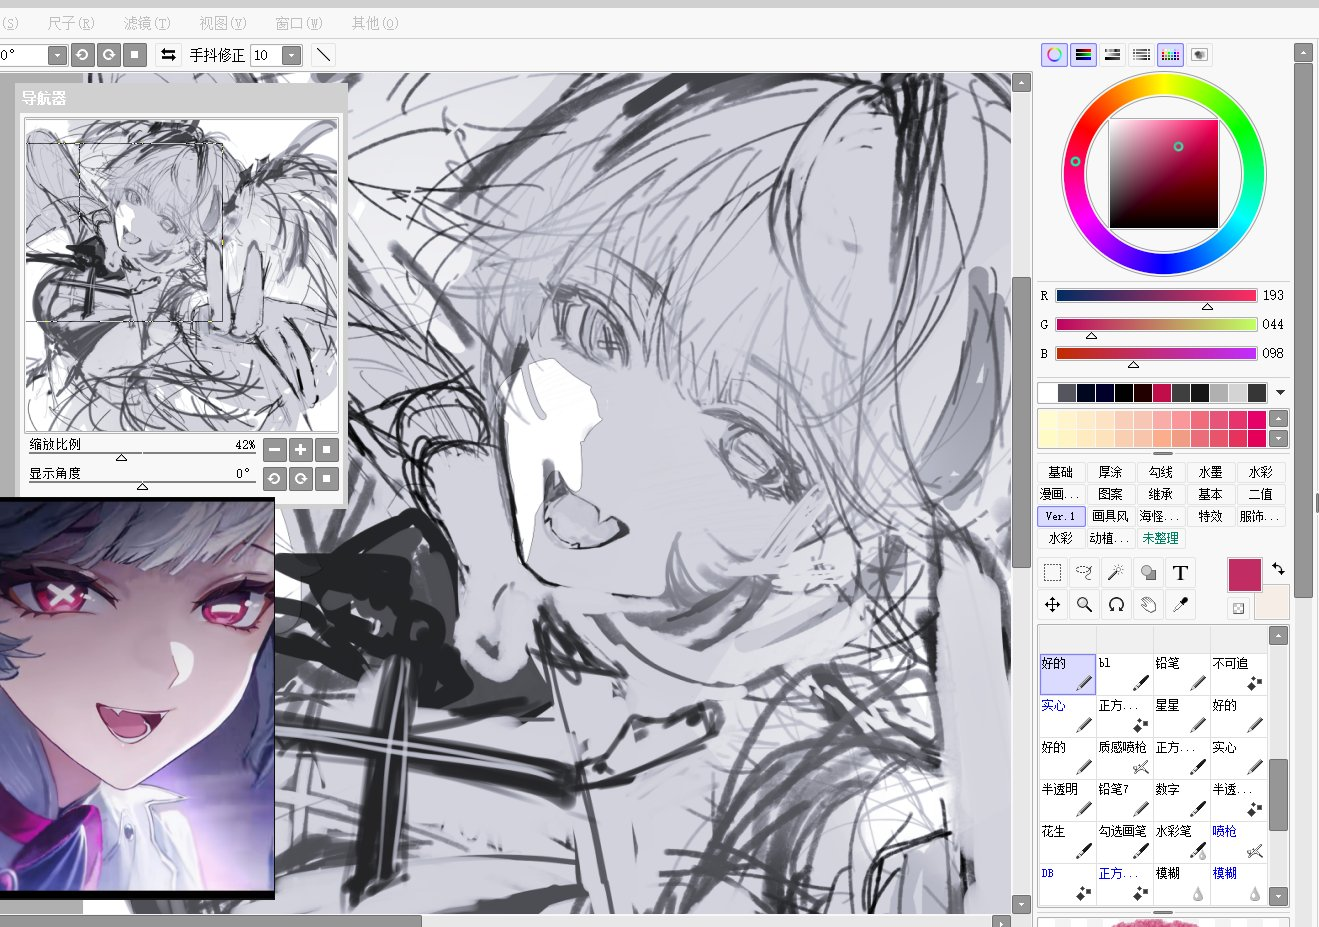
Task: Toggle the color wheel panel
Action: point(1054,55)
